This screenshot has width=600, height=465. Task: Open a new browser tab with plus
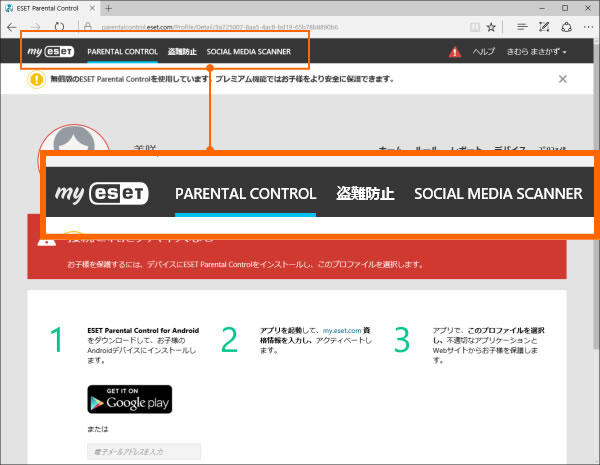tap(109, 8)
